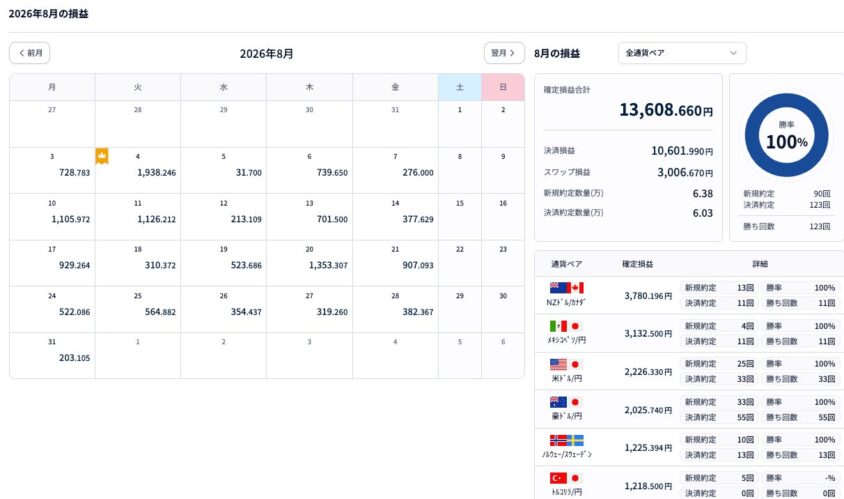This screenshot has height=499, width=844.
Task: Click the 100% win rate donut chart
Action: (x=786, y=135)
